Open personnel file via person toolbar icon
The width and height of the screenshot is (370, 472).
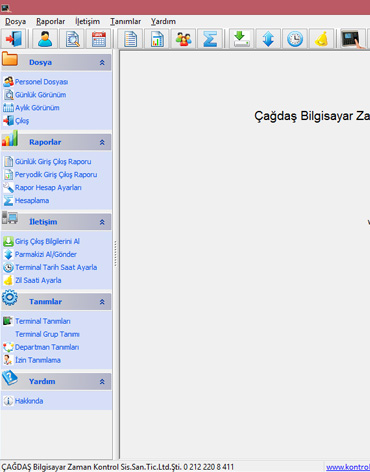pyautogui.click(x=45, y=39)
